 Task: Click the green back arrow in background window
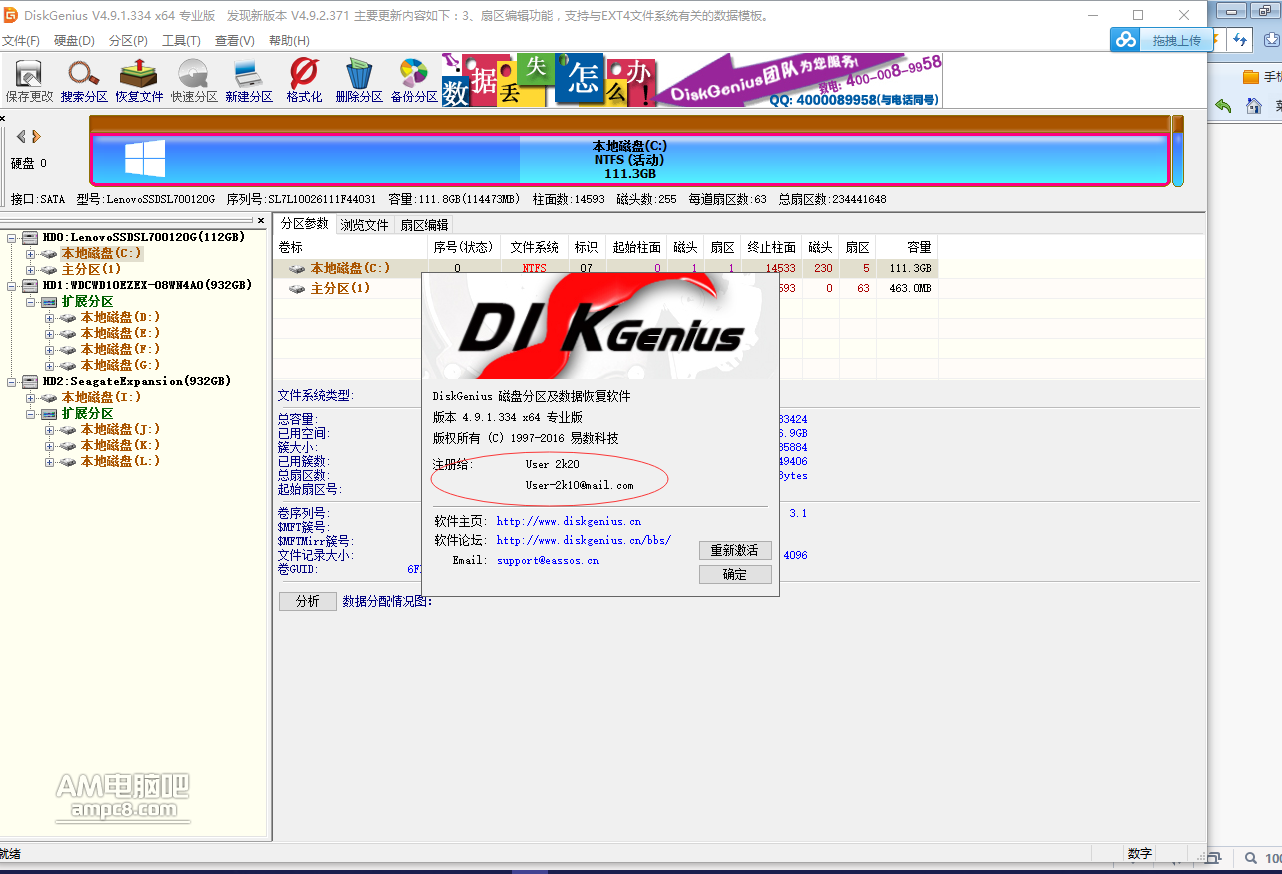click(x=1223, y=105)
